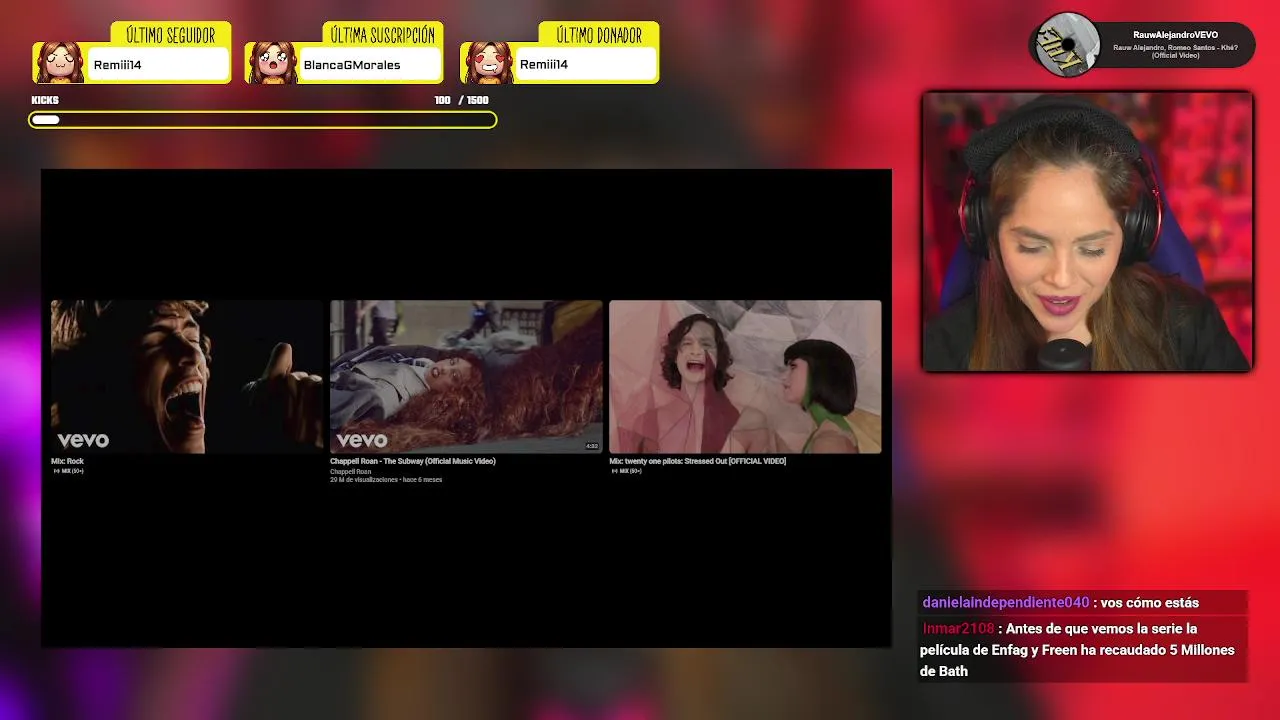The height and width of the screenshot is (720, 1280).
Task: Click the MIX (50+) badge under Mix: Rock
Action: click(x=68, y=471)
